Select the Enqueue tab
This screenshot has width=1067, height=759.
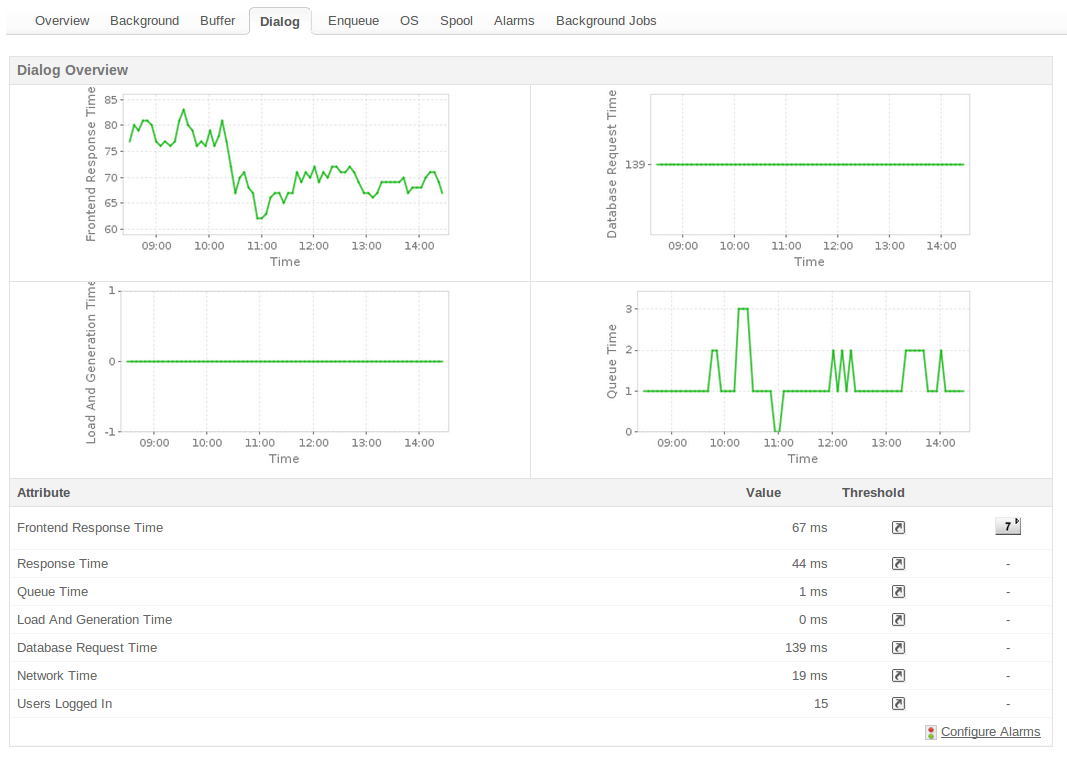pos(353,20)
